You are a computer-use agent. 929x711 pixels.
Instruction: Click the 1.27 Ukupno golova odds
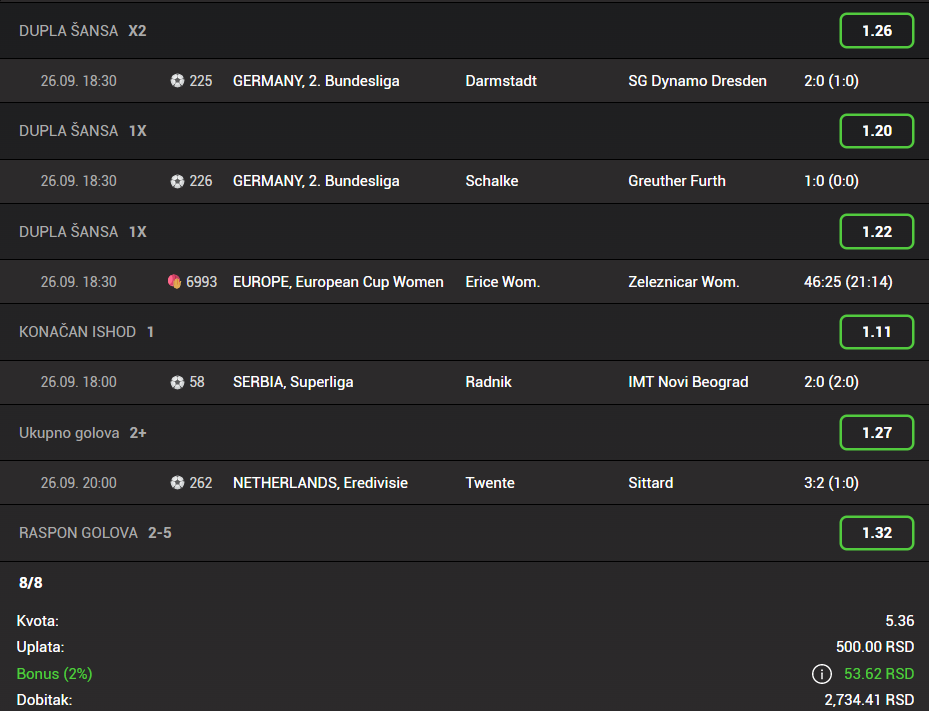[877, 433]
